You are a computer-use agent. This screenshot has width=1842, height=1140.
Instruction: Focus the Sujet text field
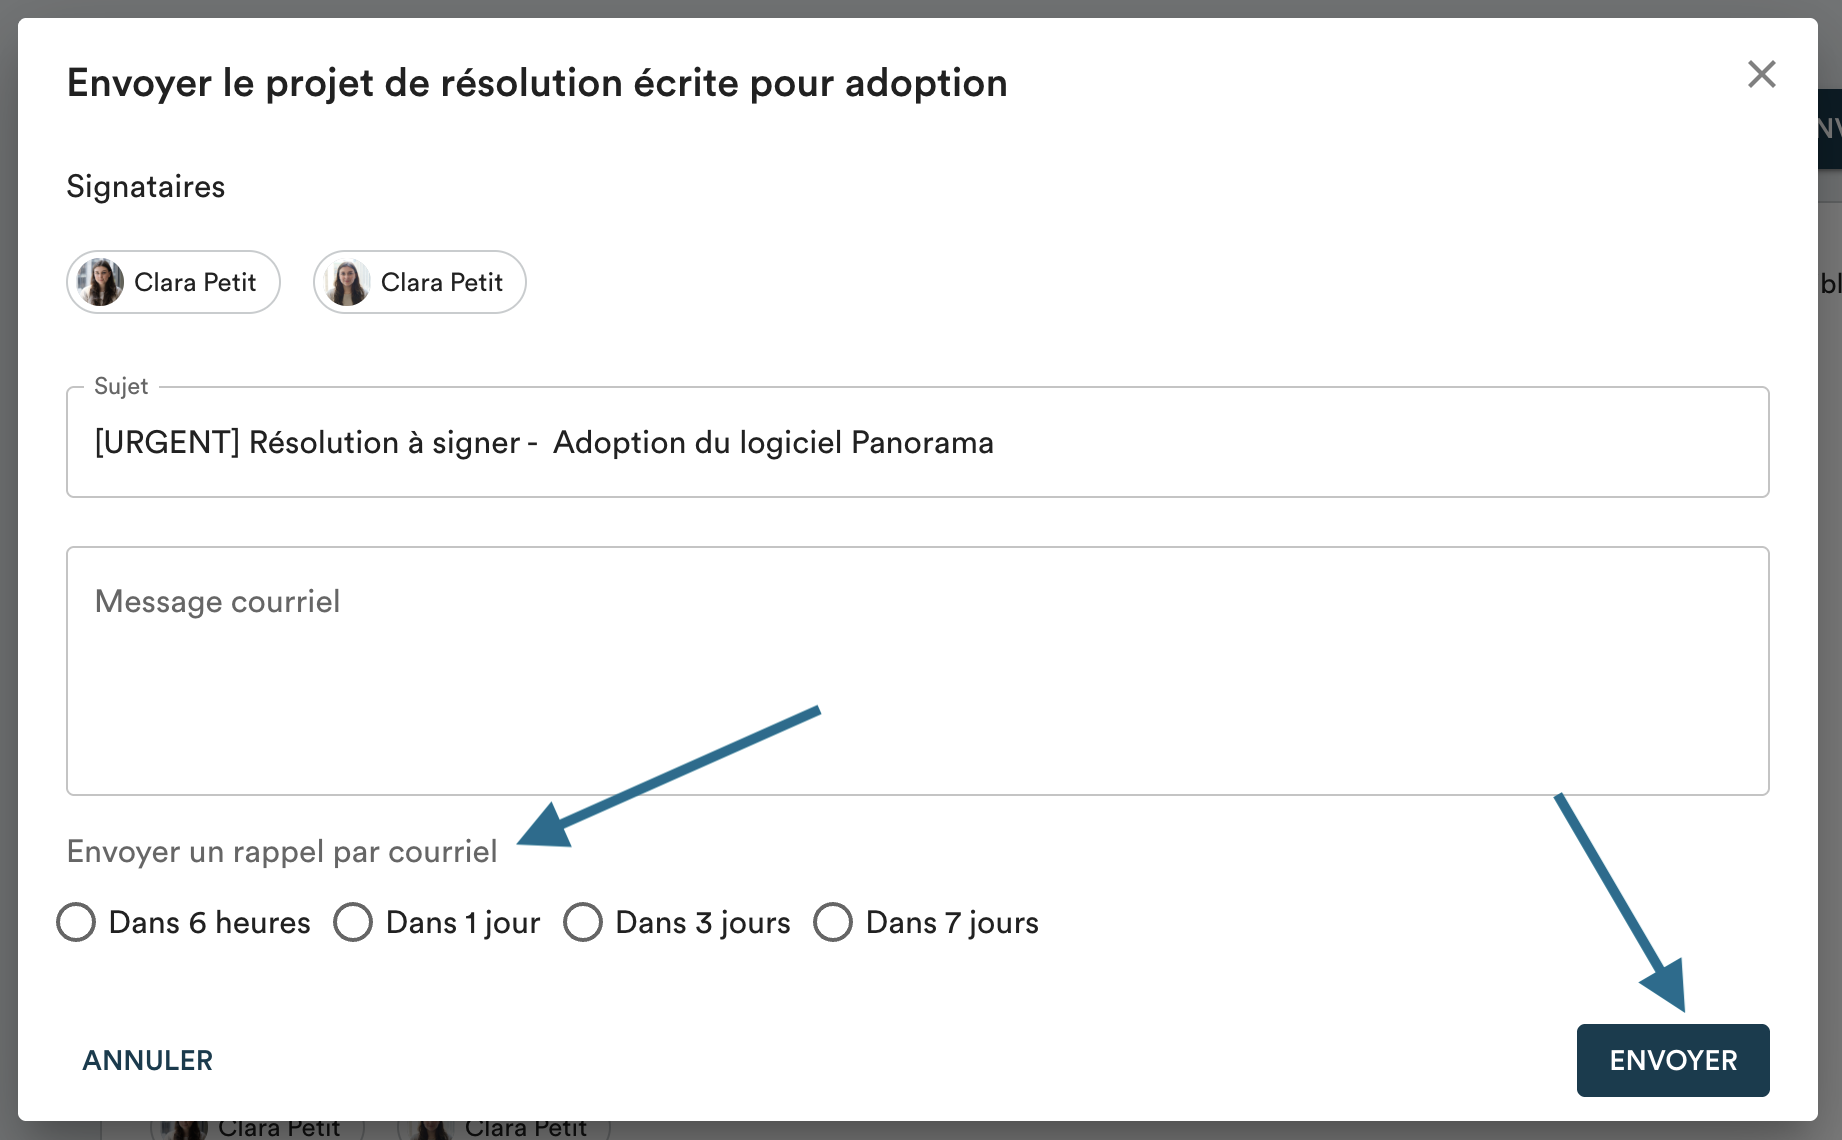click(x=1300, y=442)
